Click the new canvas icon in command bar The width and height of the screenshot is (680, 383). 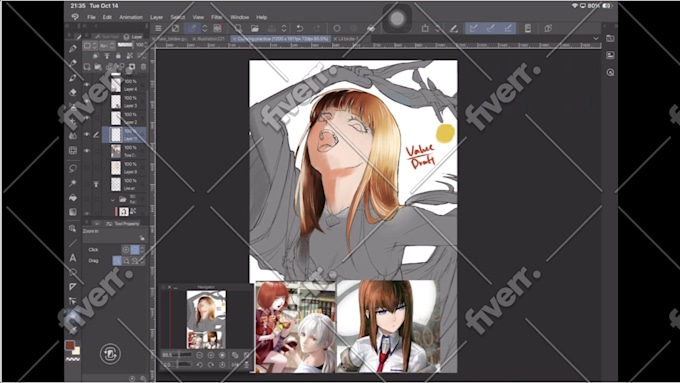point(238,29)
